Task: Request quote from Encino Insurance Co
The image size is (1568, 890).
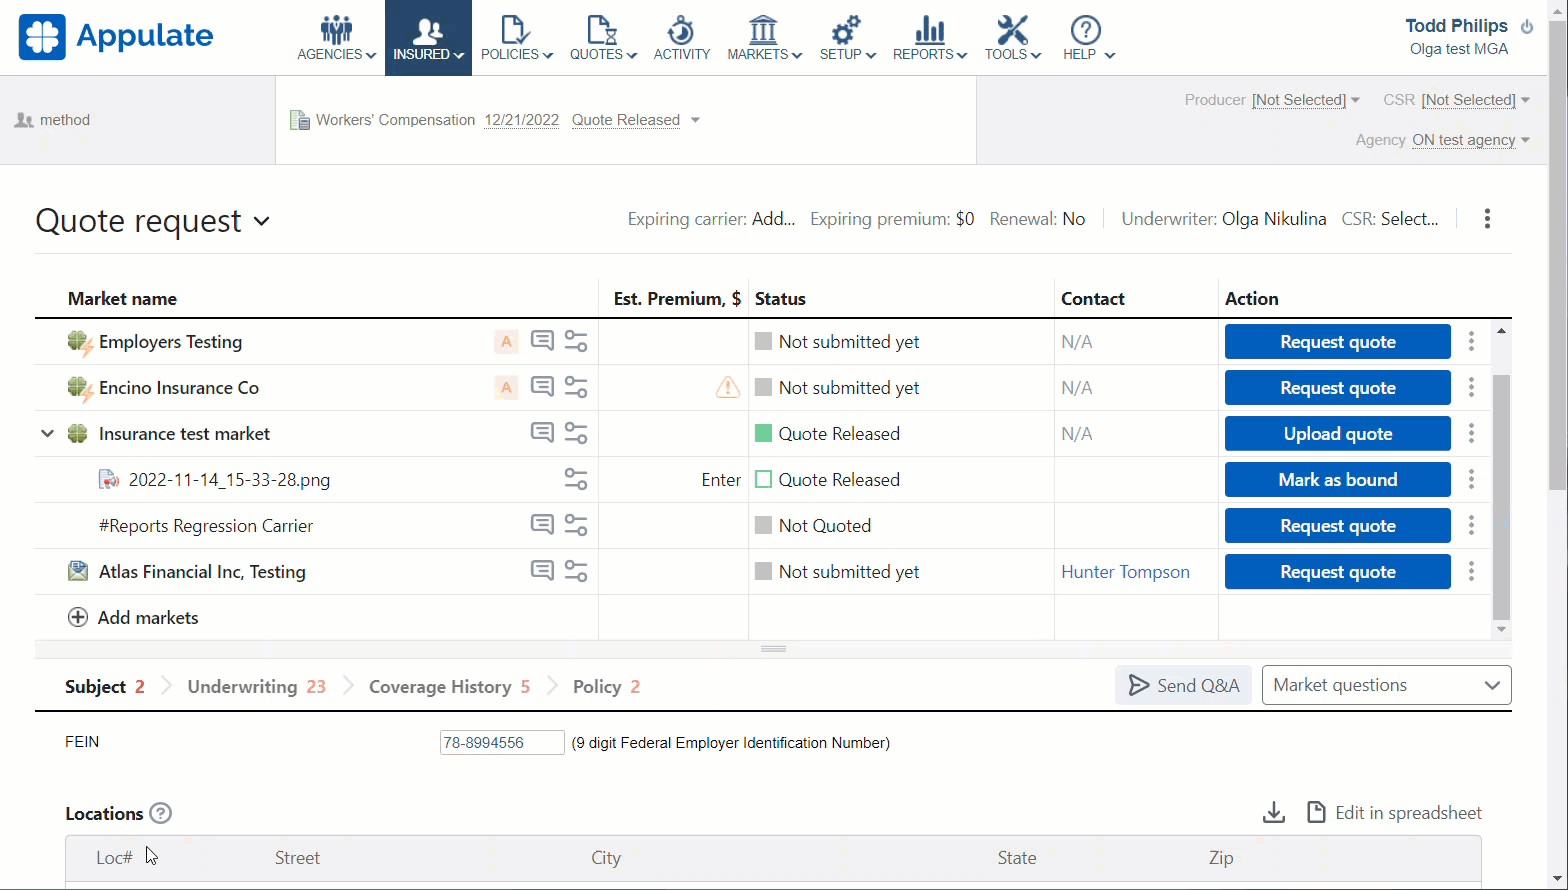Action: tap(1338, 388)
